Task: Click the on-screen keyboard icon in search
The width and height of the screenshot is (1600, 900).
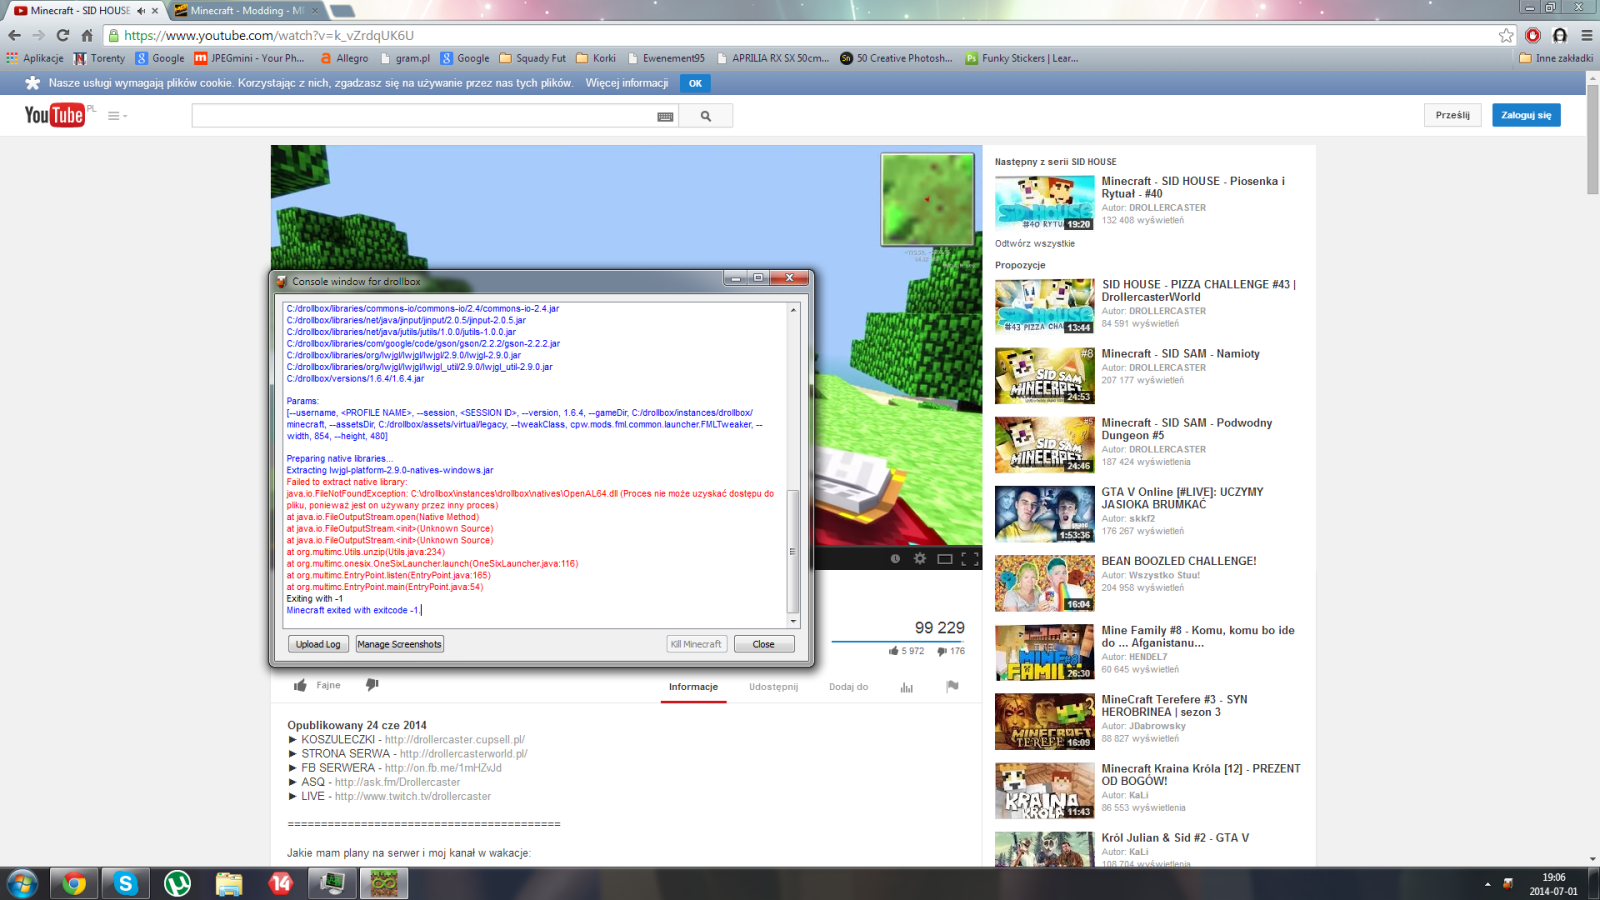Action: [x=665, y=117]
